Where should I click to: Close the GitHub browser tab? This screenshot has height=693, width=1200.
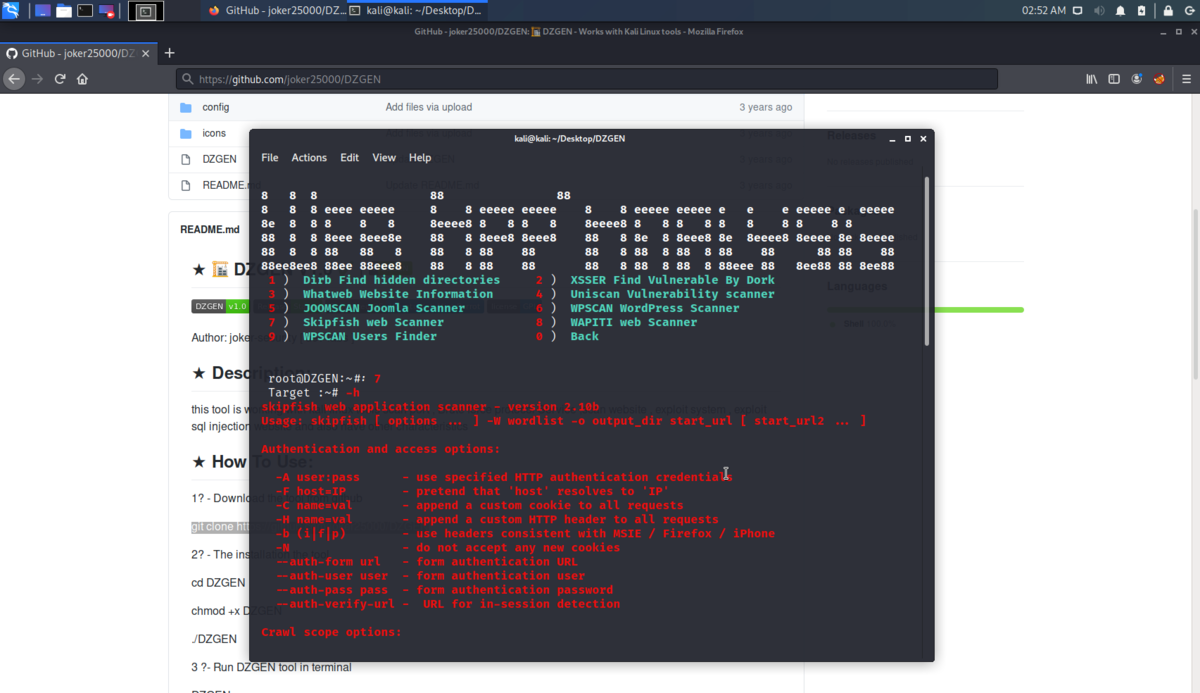[x=147, y=53]
